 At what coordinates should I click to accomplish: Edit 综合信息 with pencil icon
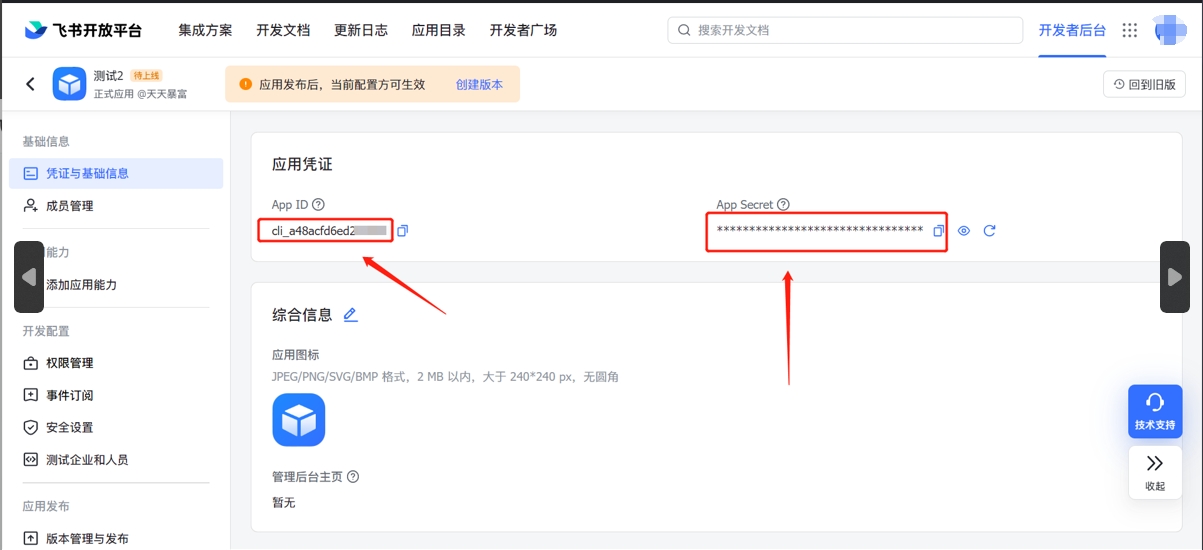coord(350,315)
